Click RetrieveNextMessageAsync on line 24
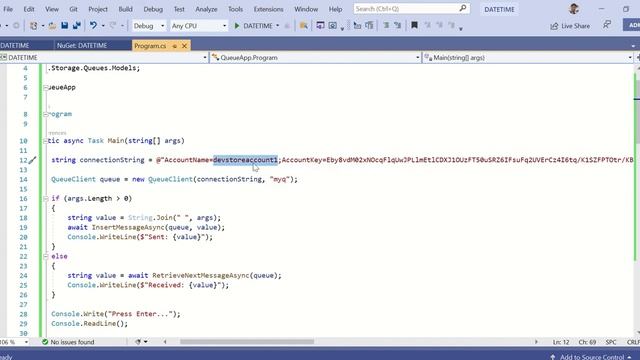Image resolution: width=640 pixels, height=360 pixels. coord(200,276)
